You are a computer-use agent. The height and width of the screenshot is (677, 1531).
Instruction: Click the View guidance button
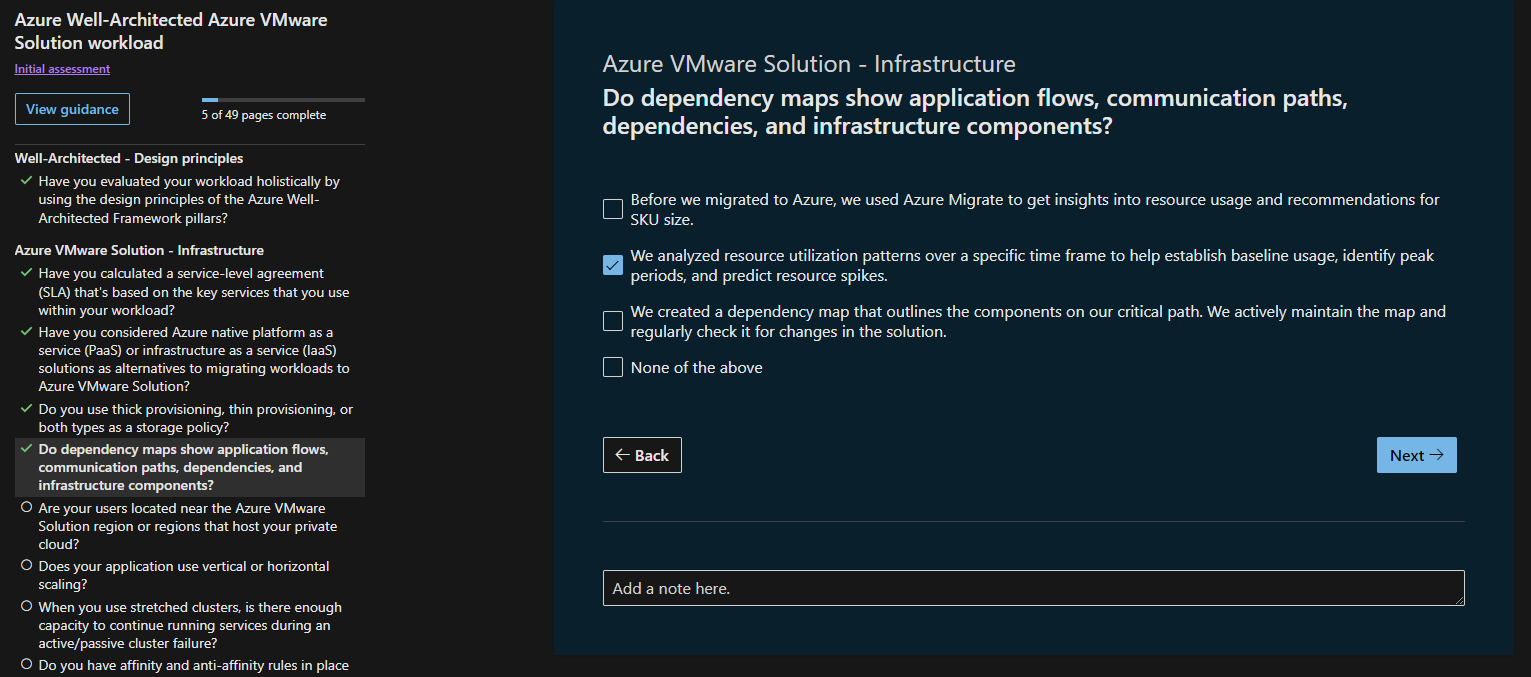pos(71,108)
